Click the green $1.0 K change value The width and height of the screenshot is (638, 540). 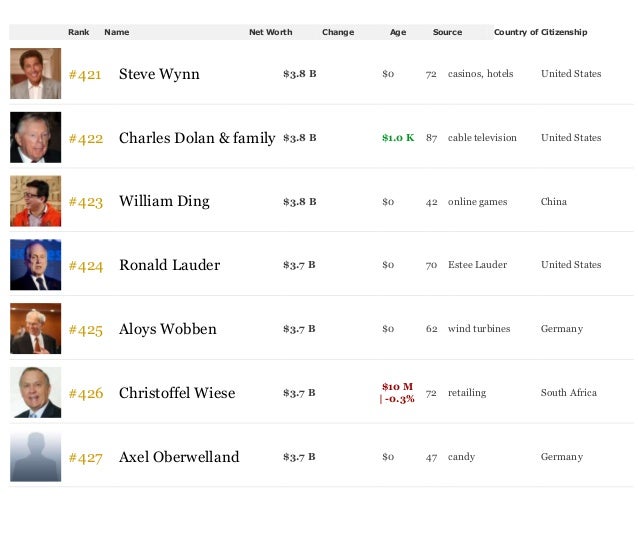tap(398, 138)
